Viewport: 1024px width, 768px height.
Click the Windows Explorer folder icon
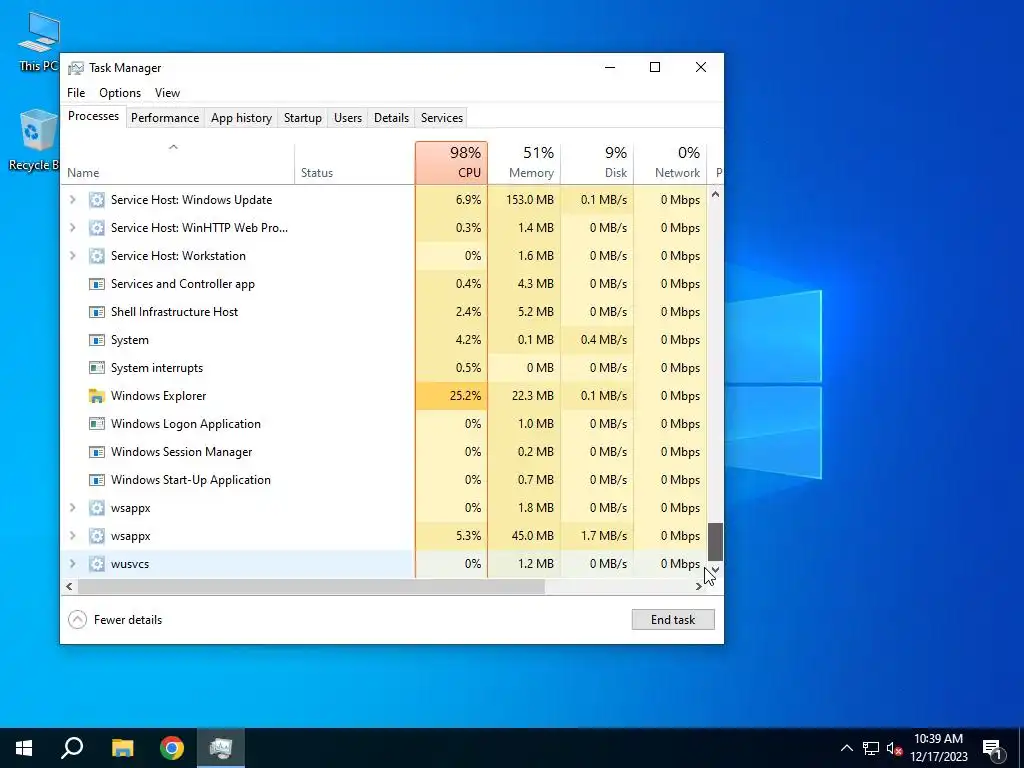[x=97, y=396]
